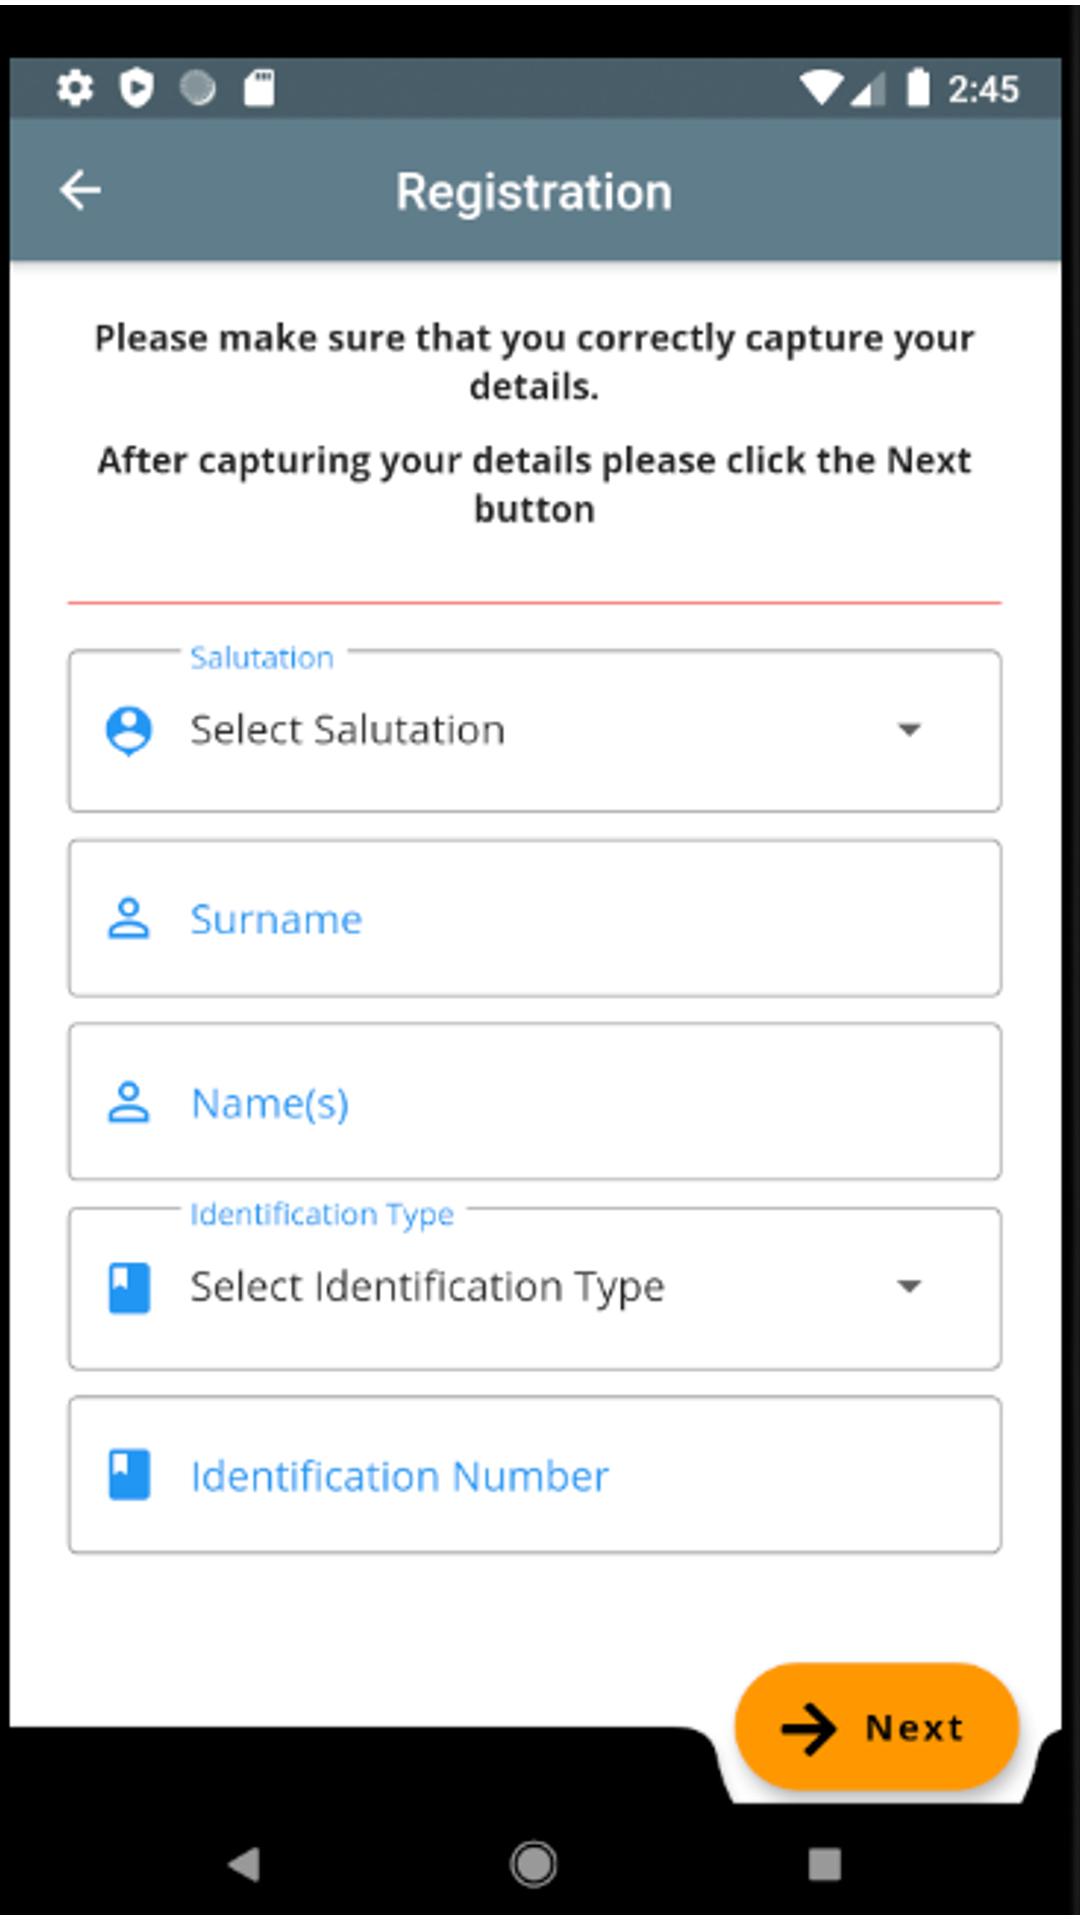The image size is (1080, 1920).
Task: Tap the battery status icon
Action: point(918,87)
